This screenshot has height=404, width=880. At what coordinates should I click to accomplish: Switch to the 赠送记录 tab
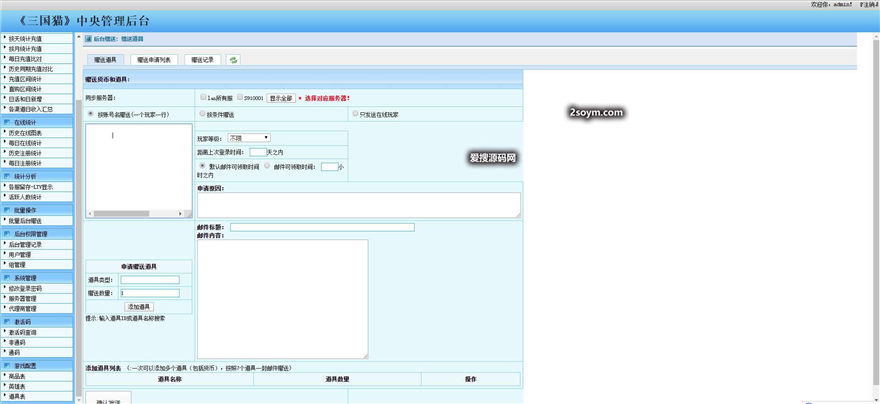[x=203, y=60]
